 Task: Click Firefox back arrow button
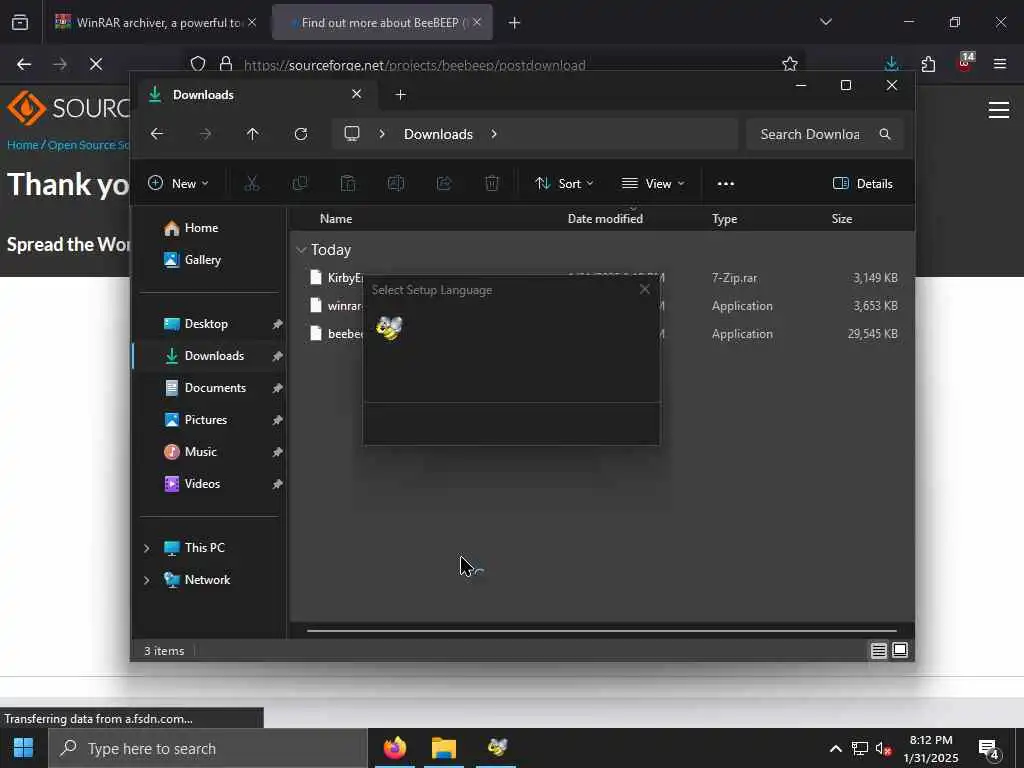click(x=24, y=64)
